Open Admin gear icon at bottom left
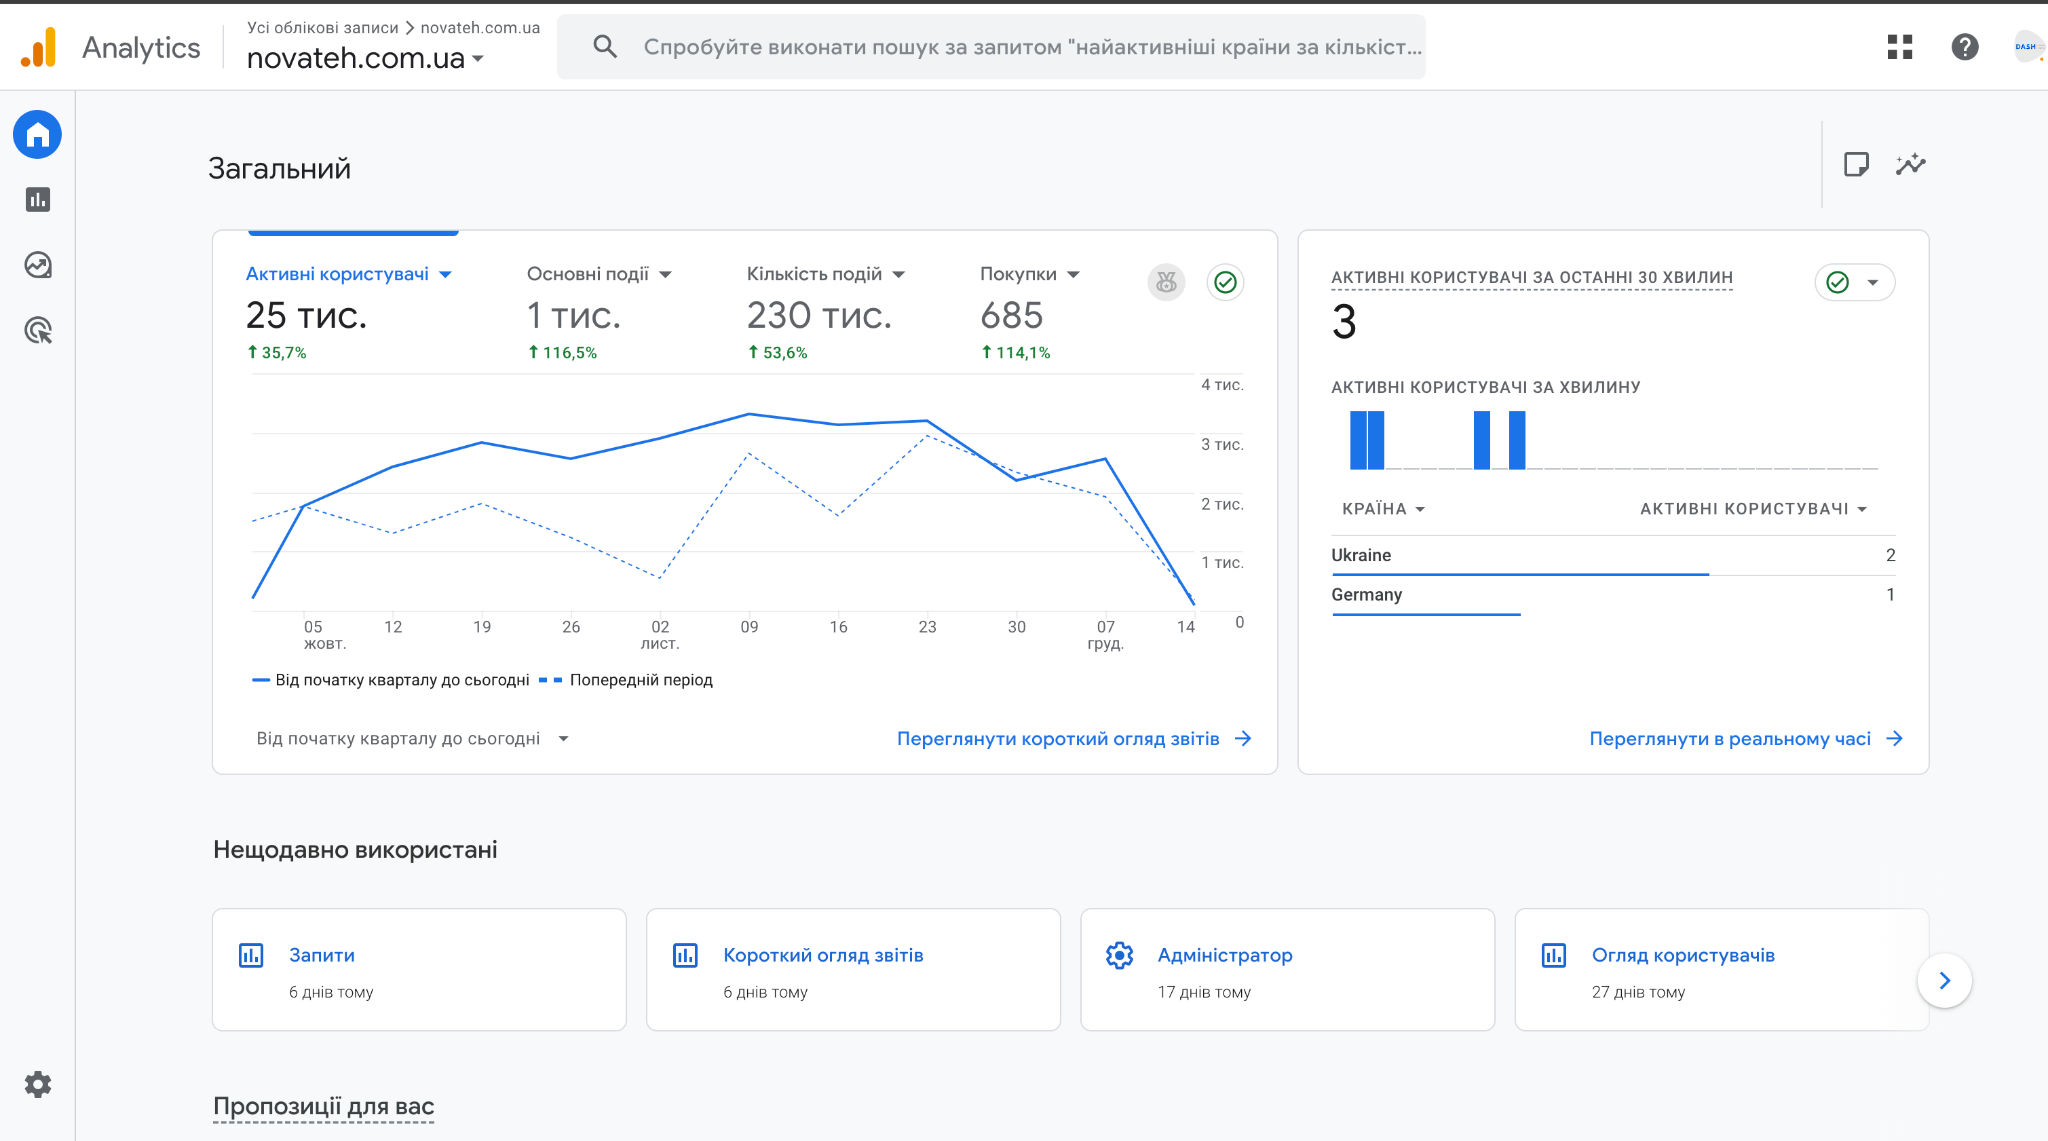 coord(38,1084)
